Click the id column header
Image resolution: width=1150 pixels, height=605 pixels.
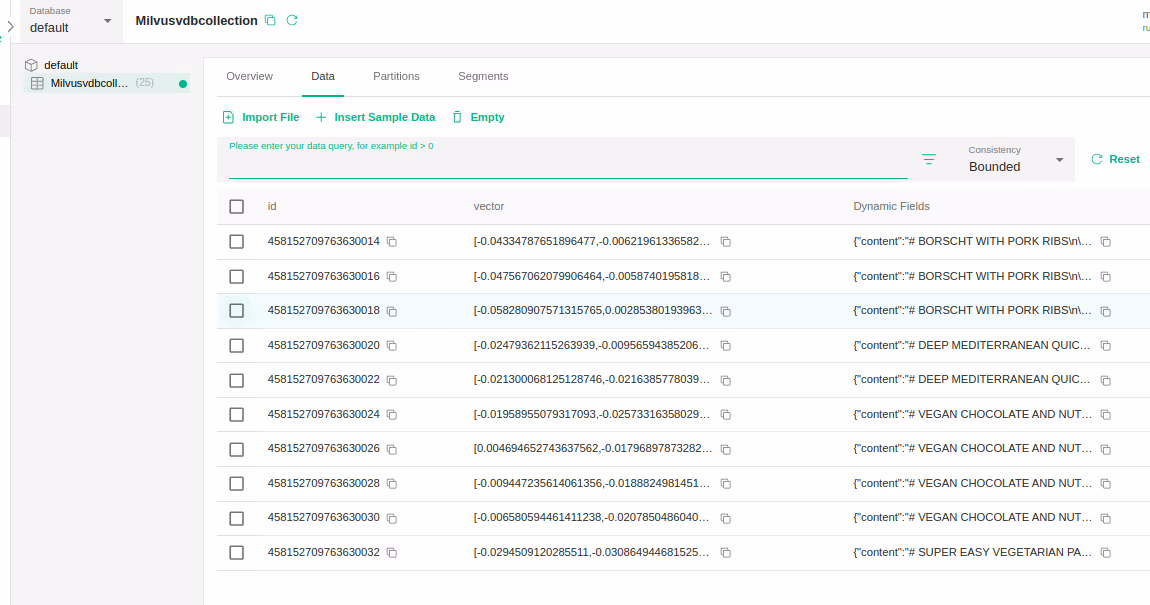272,207
